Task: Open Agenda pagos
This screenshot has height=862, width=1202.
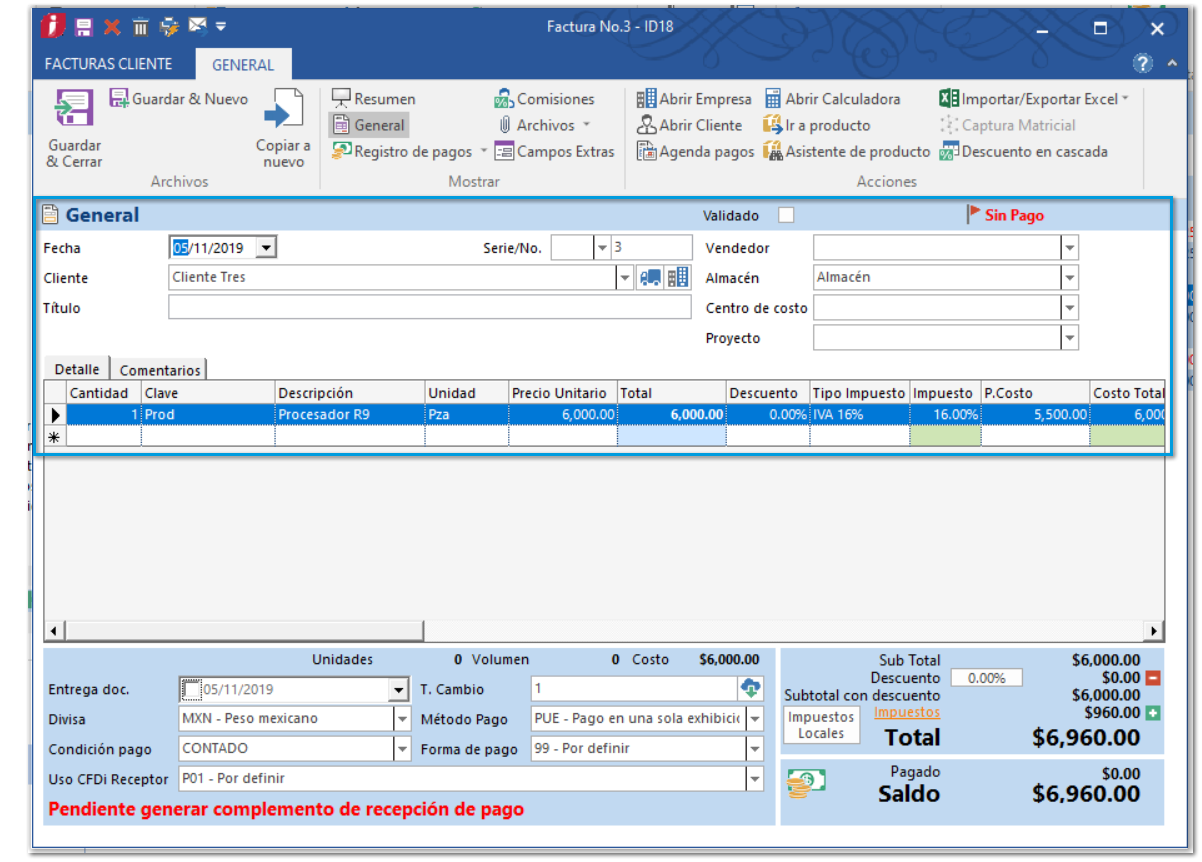Action: coord(696,152)
